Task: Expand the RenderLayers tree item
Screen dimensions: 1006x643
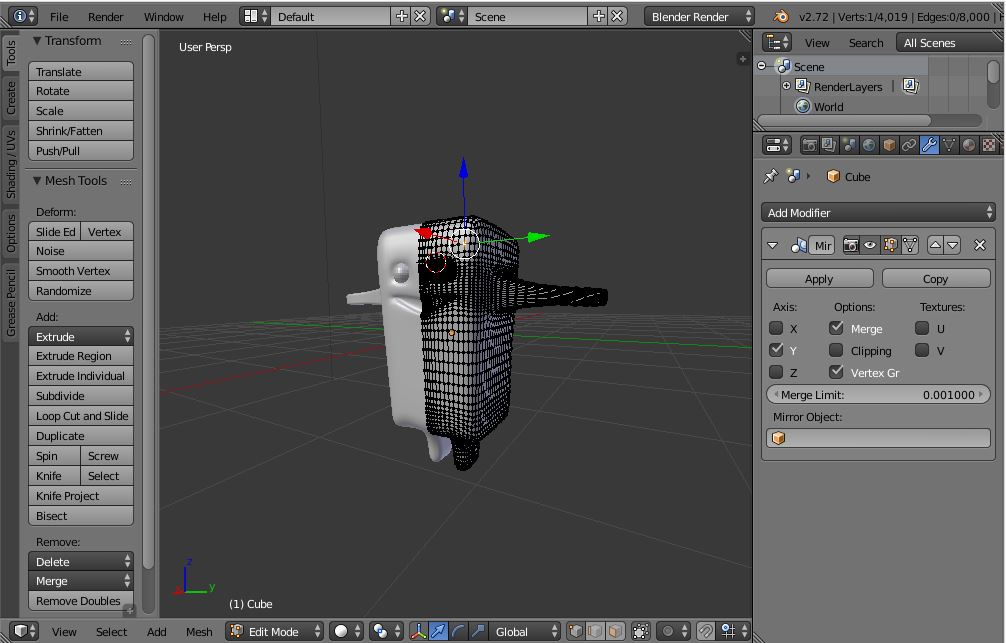Action: 787,86
